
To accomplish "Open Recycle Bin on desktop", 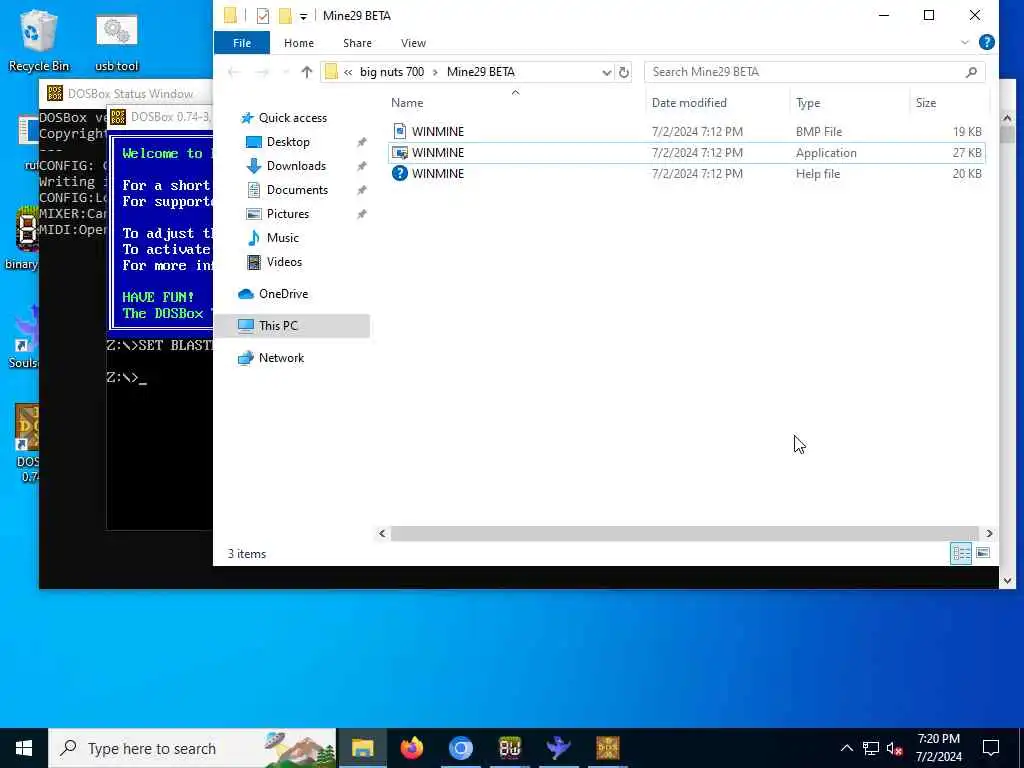I will 39,40.
